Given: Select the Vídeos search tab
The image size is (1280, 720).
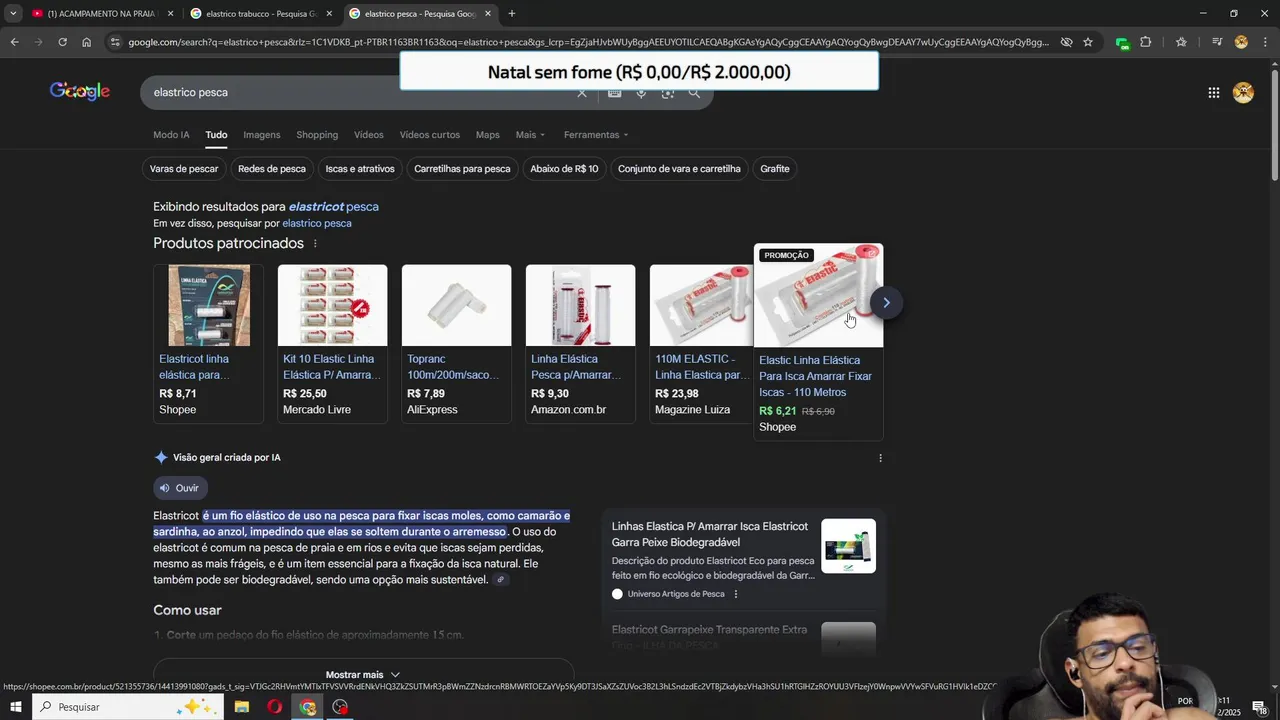Looking at the screenshot, I should click(368, 135).
